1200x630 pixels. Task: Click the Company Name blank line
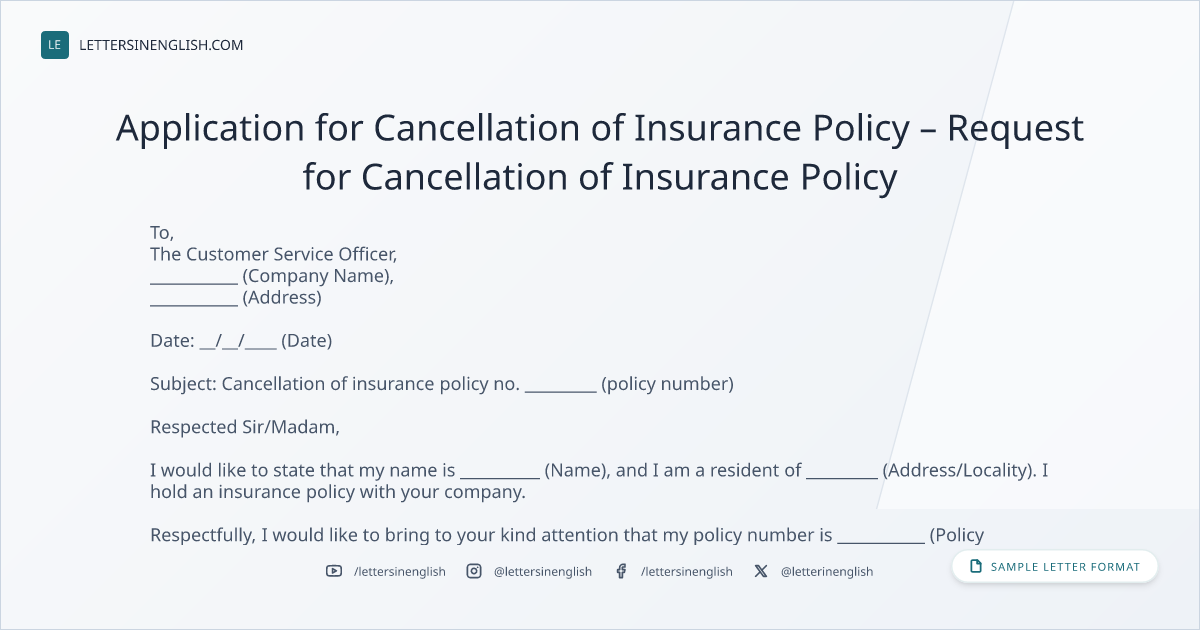[x=194, y=277]
